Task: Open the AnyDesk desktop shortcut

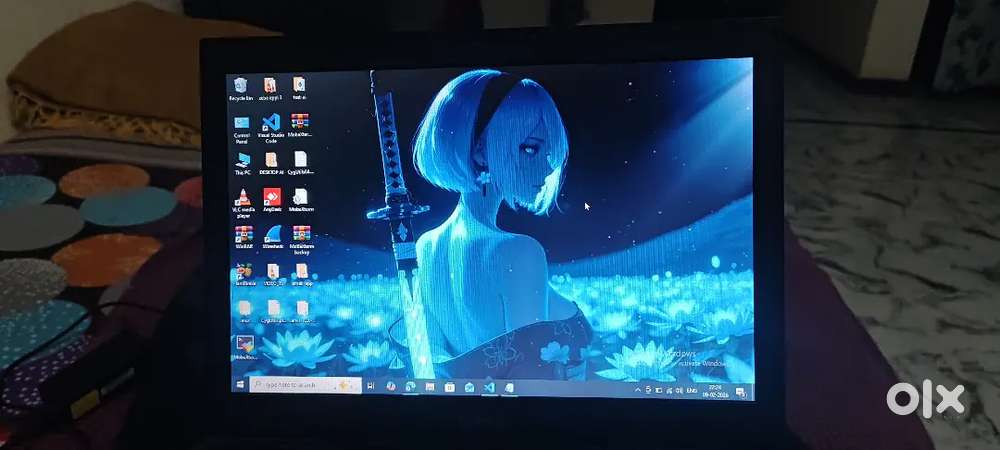Action: coord(271,197)
